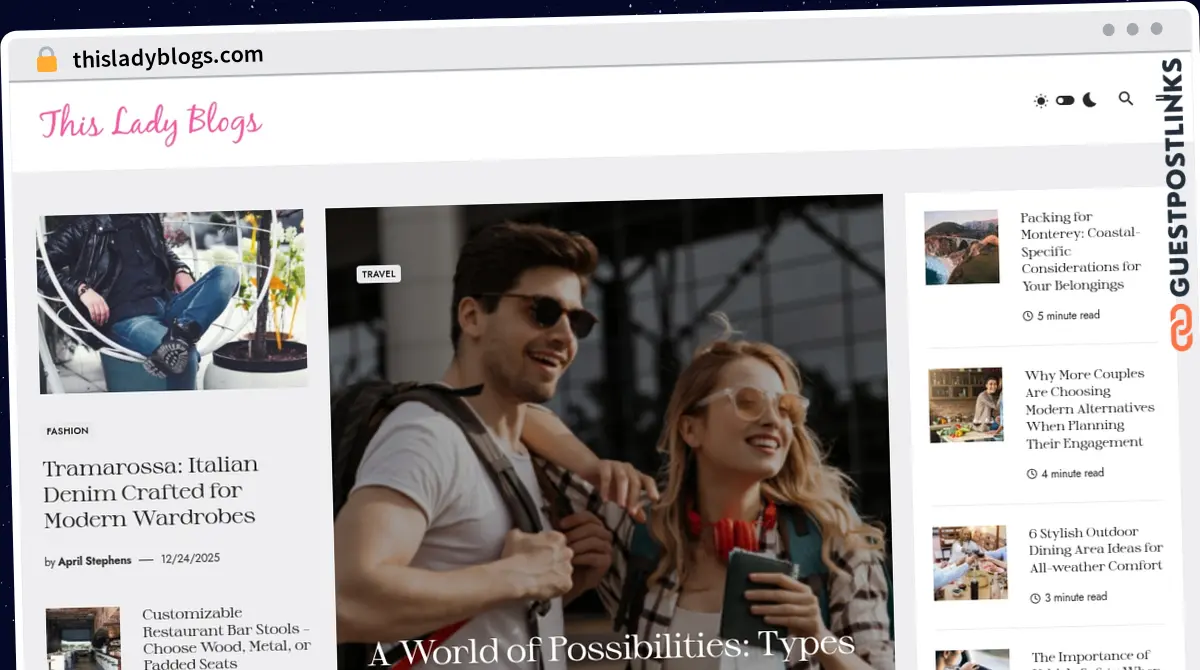1200x670 pixels.
Task: Open the Monterey coast thumbnail
Action: coord(962,247)
